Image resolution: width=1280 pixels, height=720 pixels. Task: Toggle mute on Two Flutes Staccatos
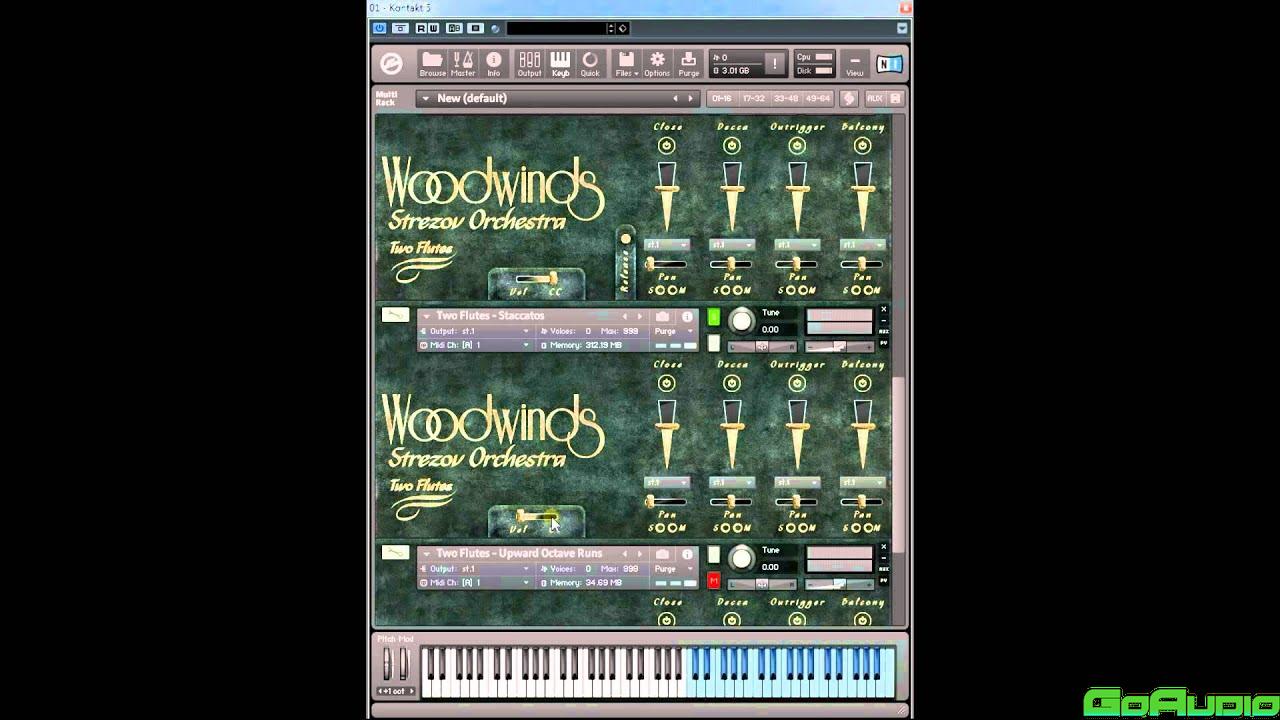[x=714, y=343]
